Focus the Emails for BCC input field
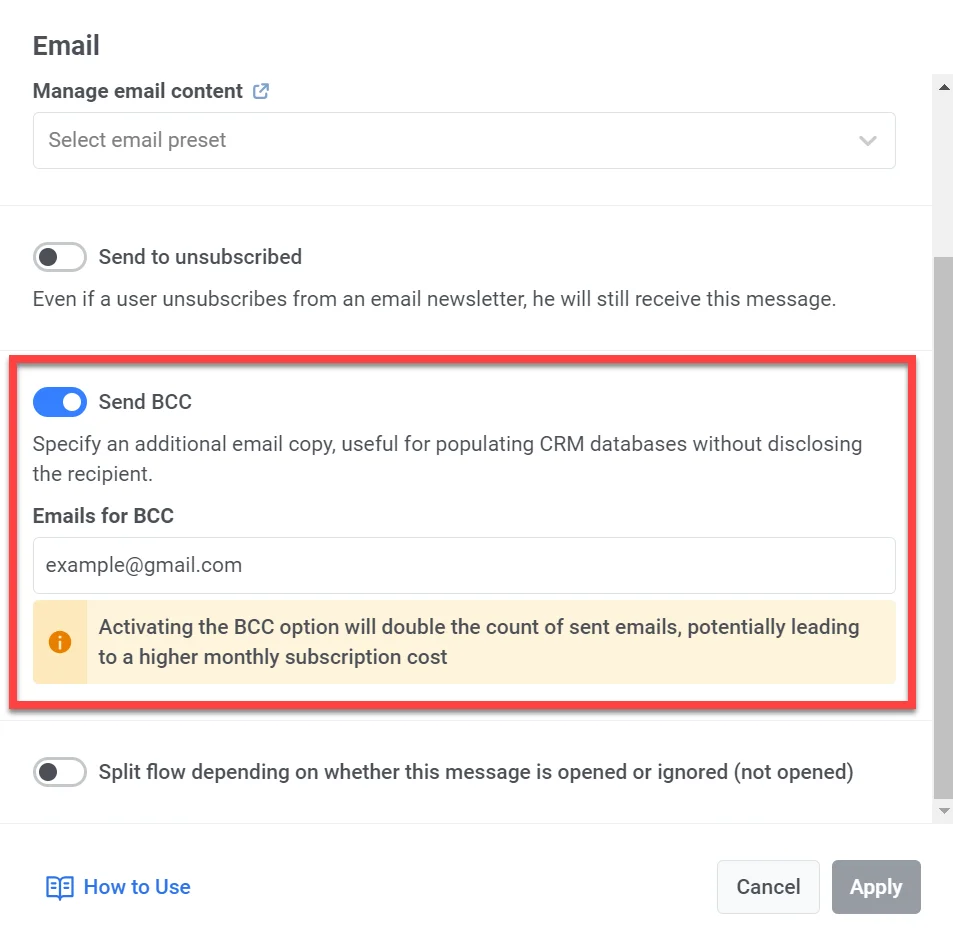The image size is (953, 942). tap(464, 566)
